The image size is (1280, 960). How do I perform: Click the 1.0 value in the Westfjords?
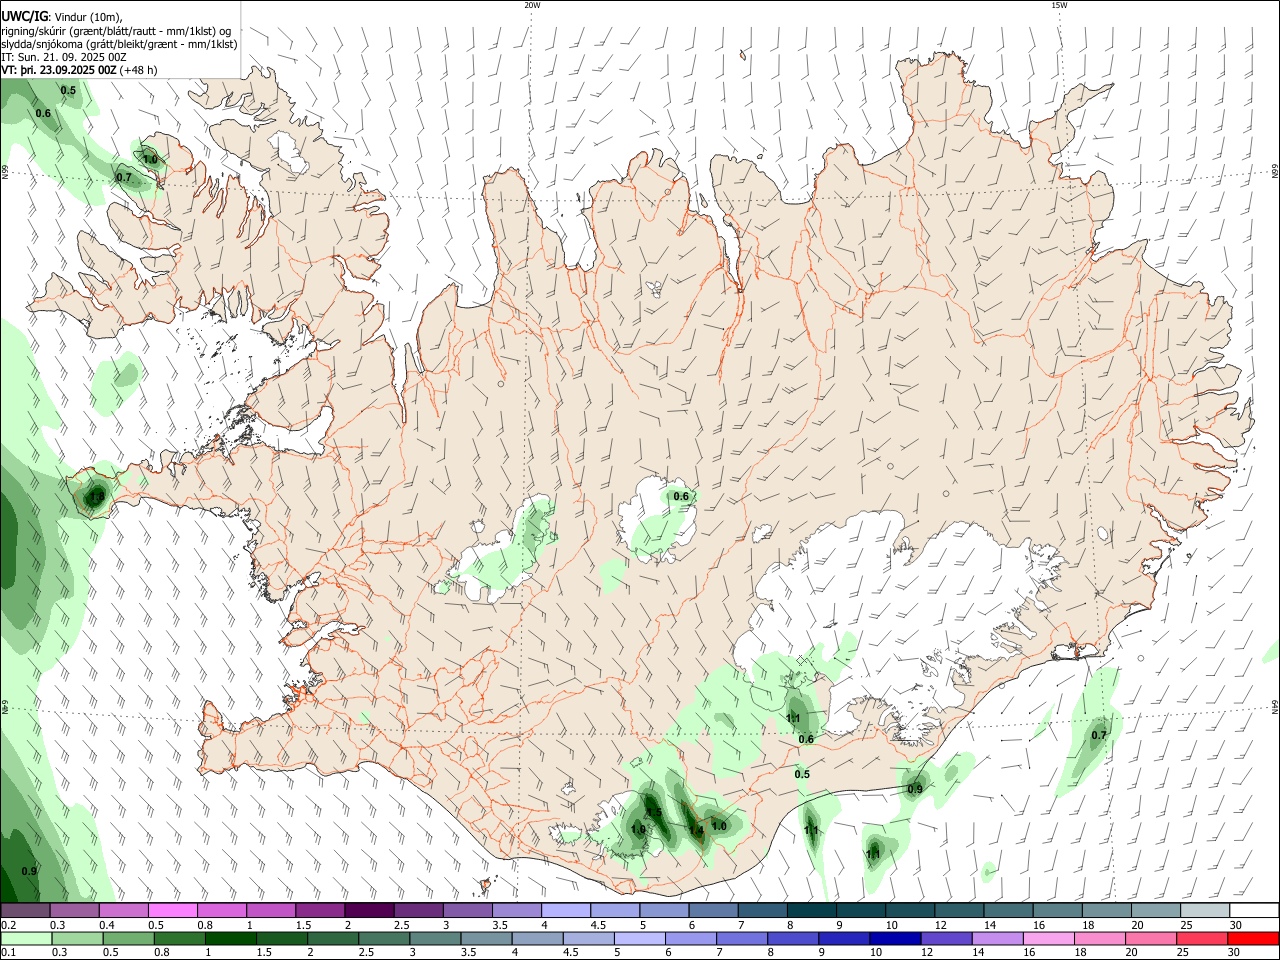150,159
